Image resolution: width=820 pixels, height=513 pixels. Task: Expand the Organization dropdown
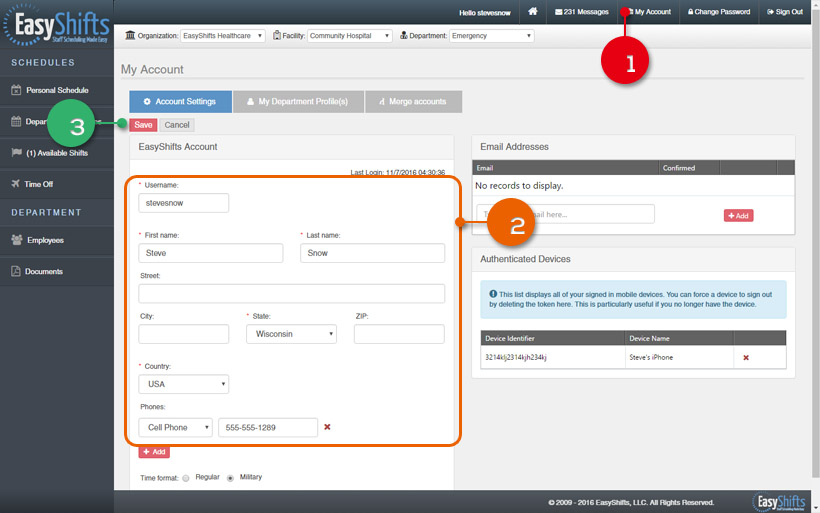point(223,36)
